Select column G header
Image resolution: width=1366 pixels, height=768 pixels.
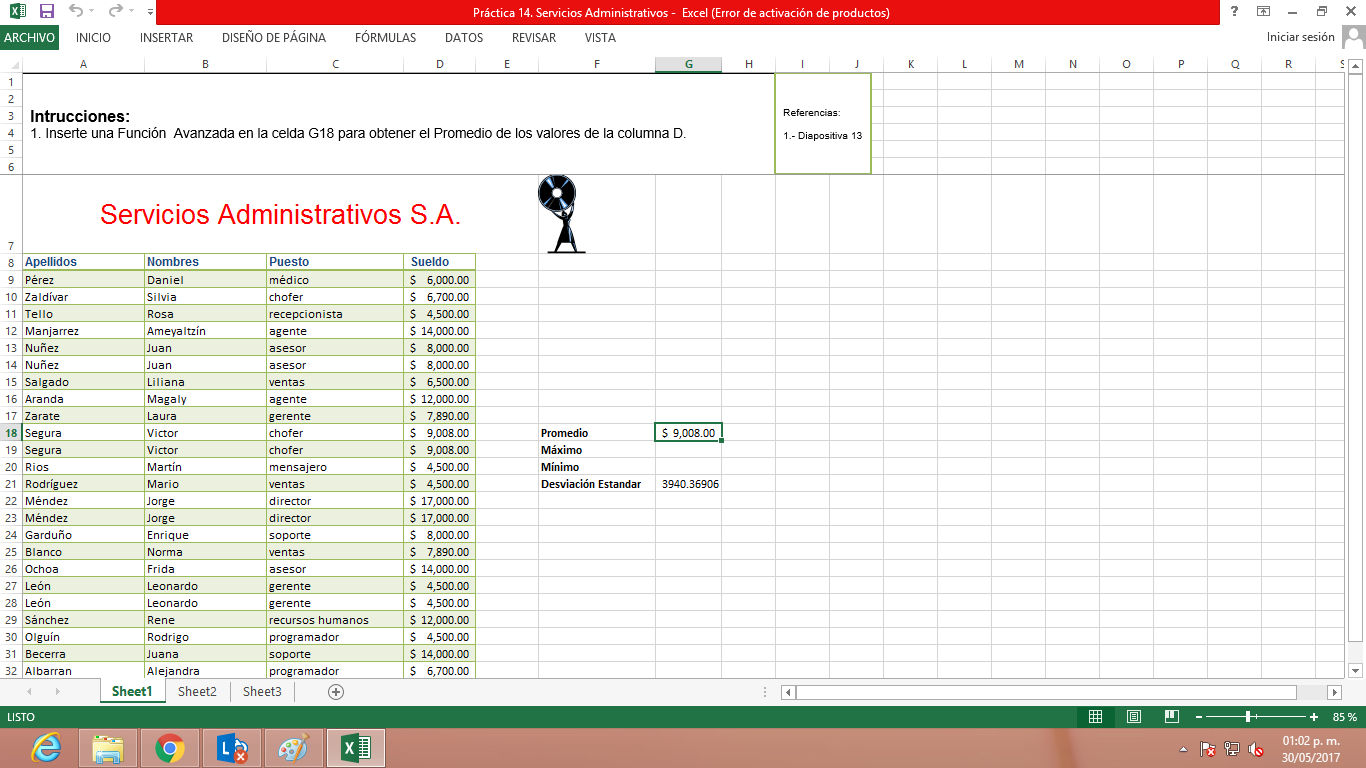point(688,64)
